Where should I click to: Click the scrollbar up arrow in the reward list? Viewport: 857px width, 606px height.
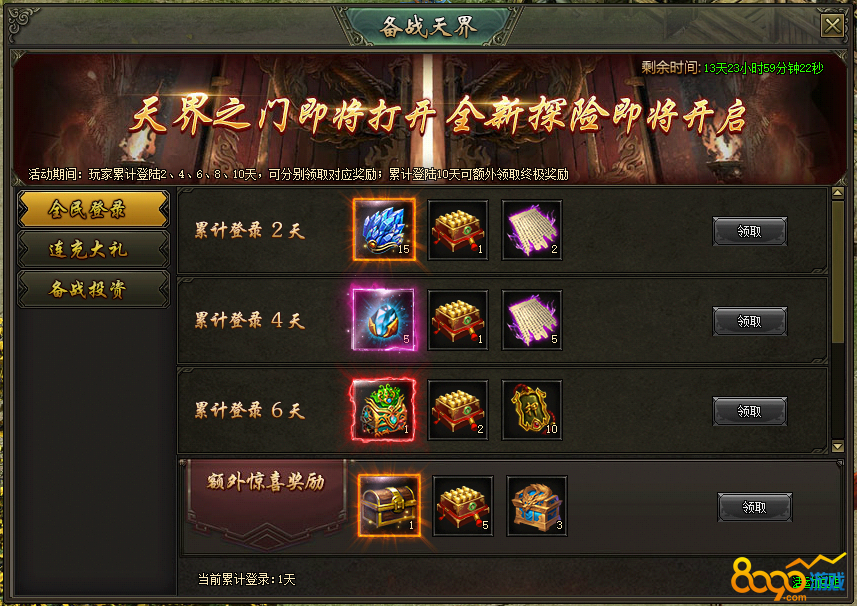coord(837,193)
